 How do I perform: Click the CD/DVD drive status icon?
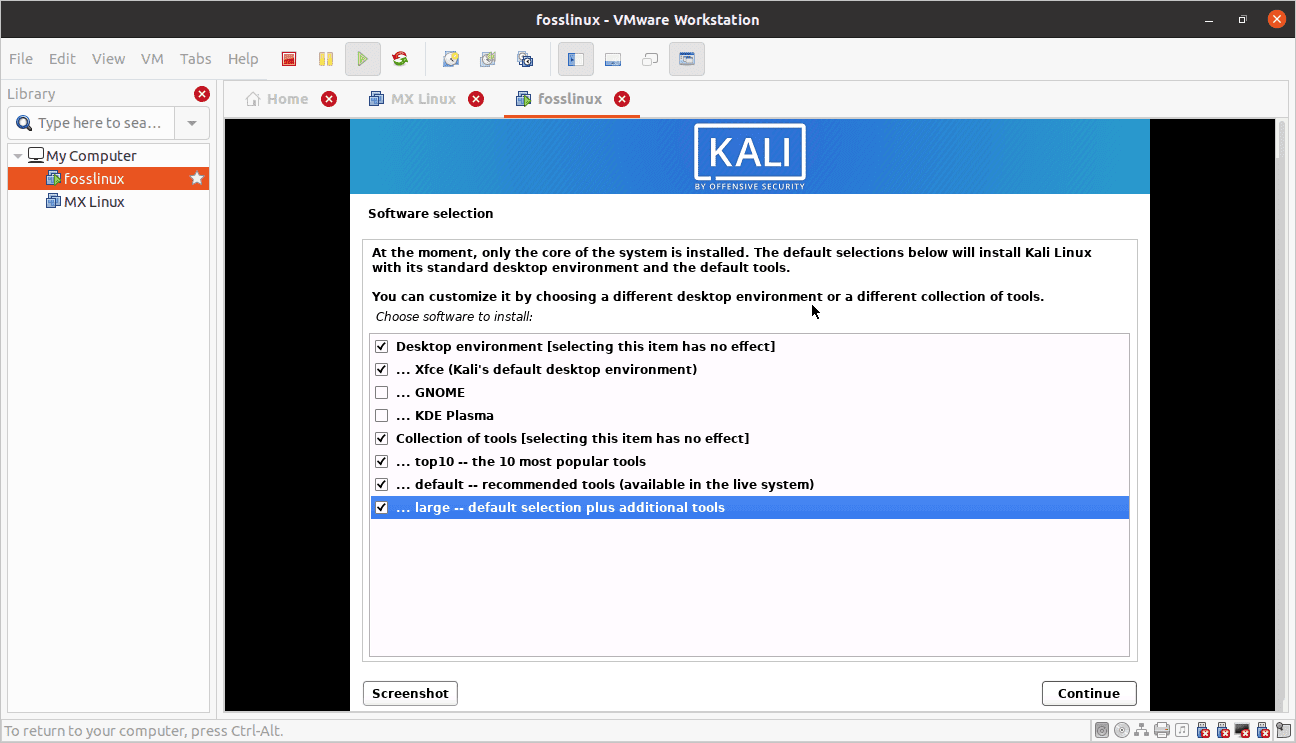(x=1122, y=731)
